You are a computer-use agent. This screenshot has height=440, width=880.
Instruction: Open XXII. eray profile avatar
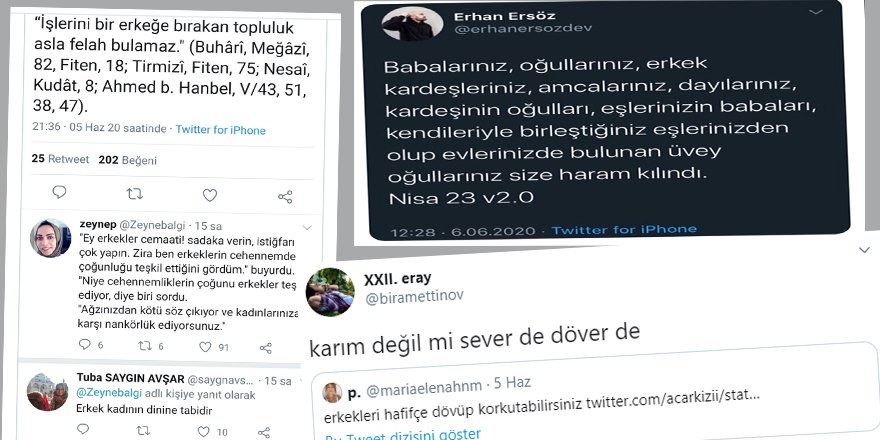[x=330, y=292]
